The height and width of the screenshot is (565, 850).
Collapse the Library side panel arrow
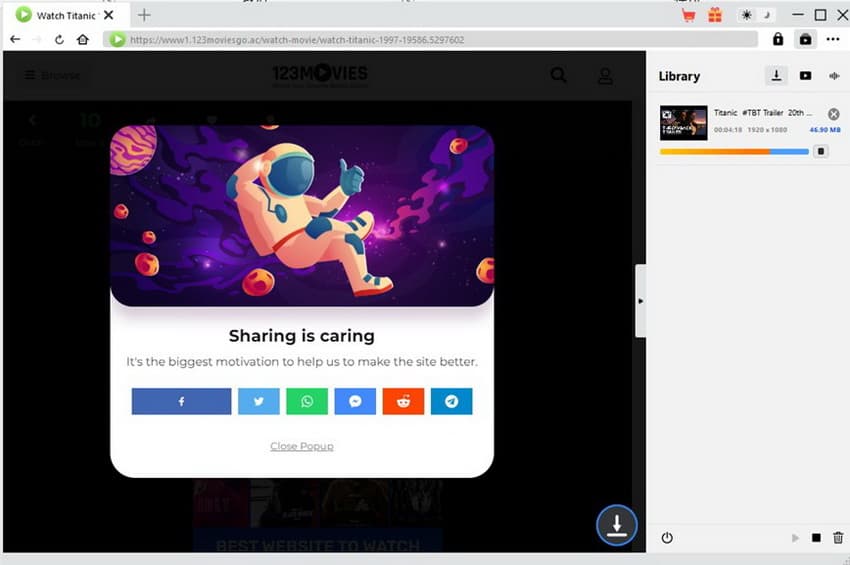tap(640, 301)
